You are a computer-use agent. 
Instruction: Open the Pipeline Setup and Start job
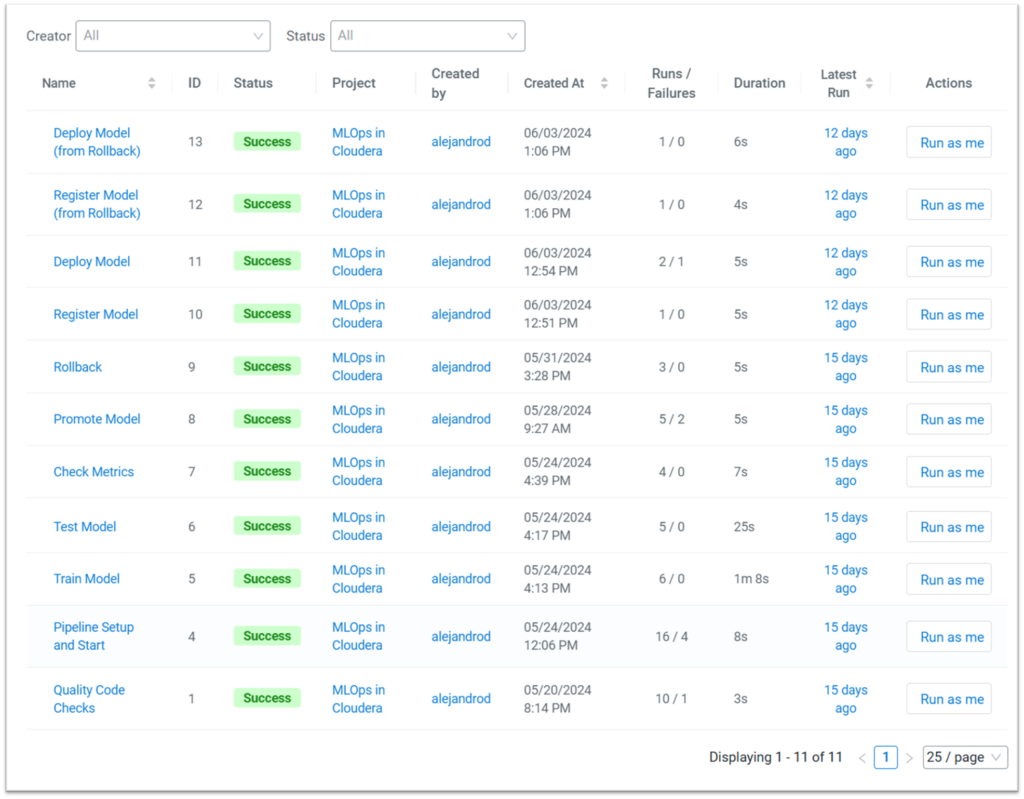(93, 636)
